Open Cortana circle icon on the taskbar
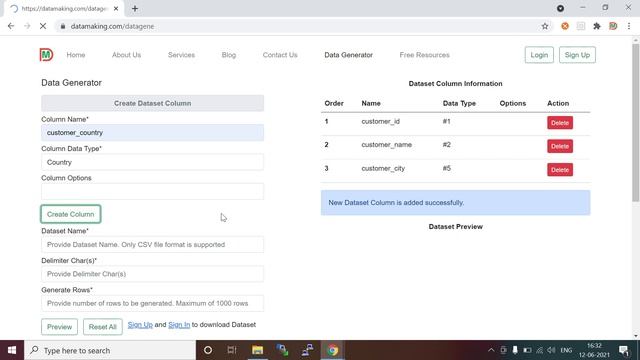Image resolution: width=640 pixels, height=360 pixels. click(208, 350)
